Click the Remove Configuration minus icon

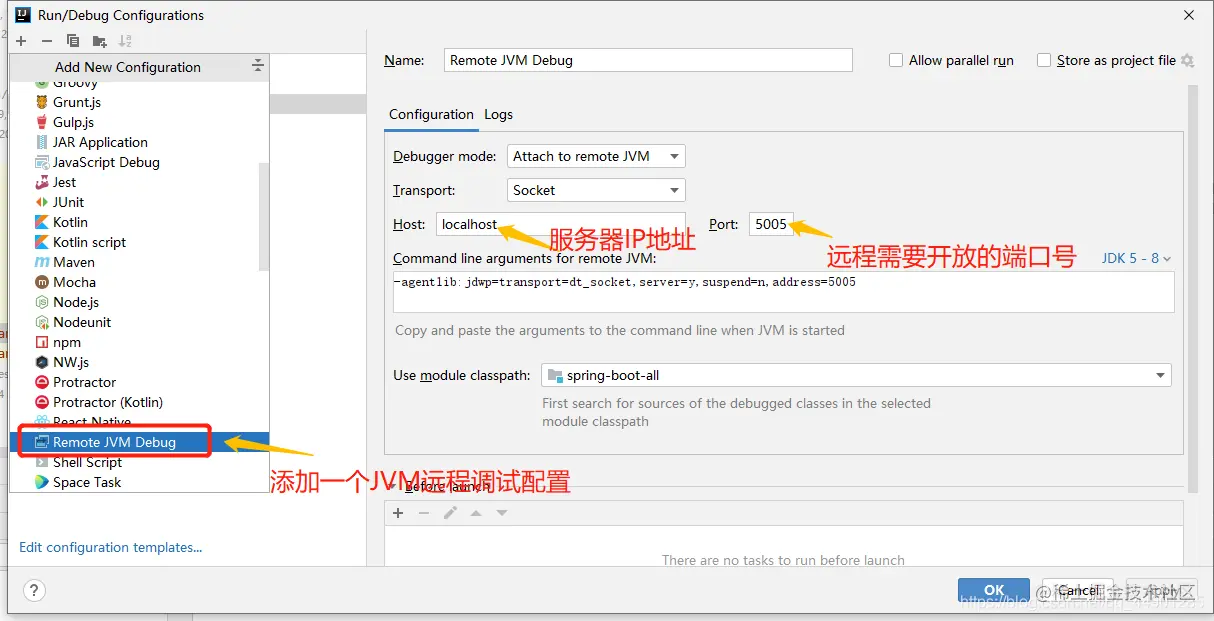point(47,41)
